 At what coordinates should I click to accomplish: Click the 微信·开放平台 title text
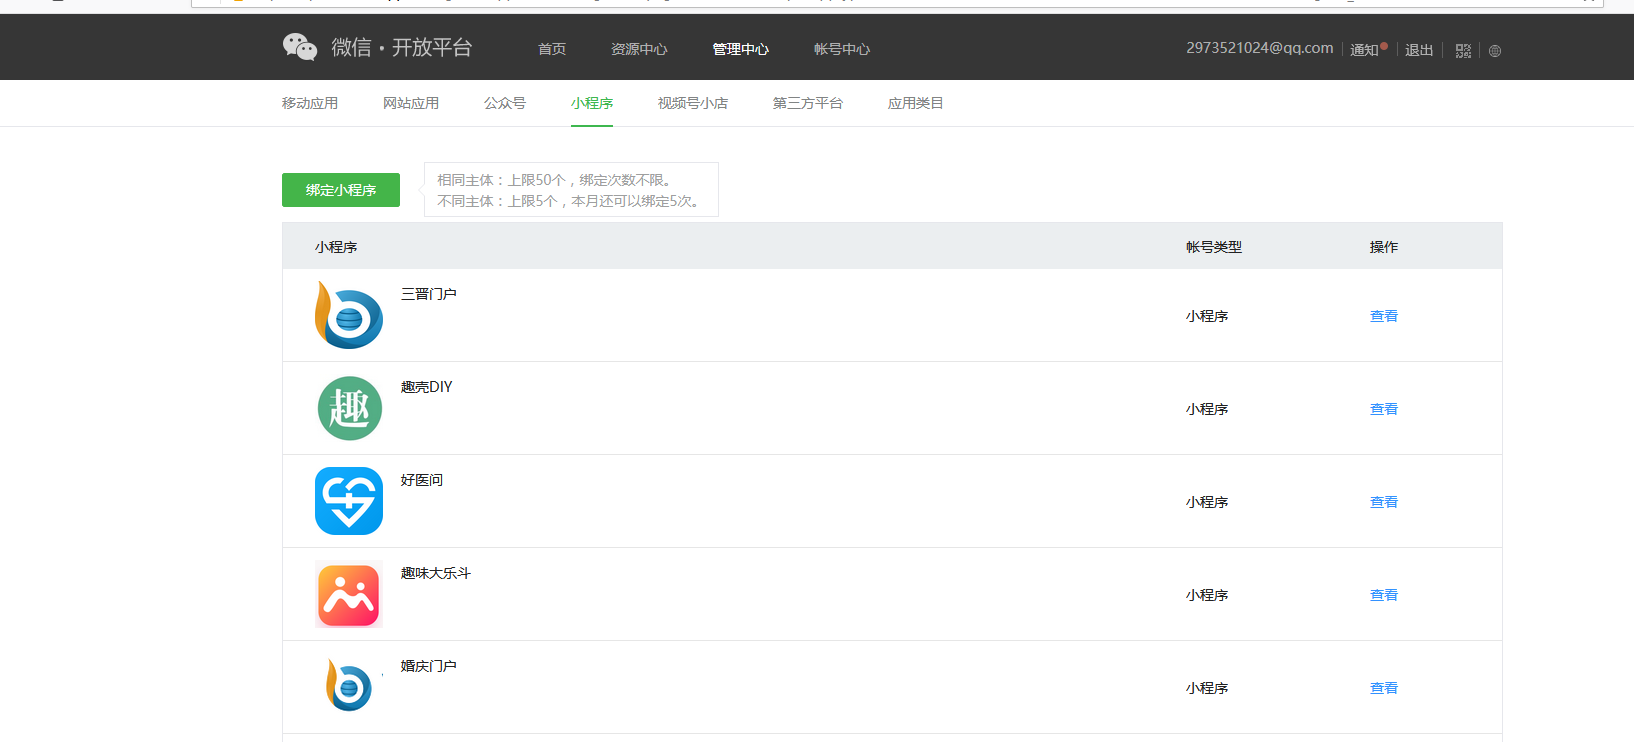click(x=402, y=47)
